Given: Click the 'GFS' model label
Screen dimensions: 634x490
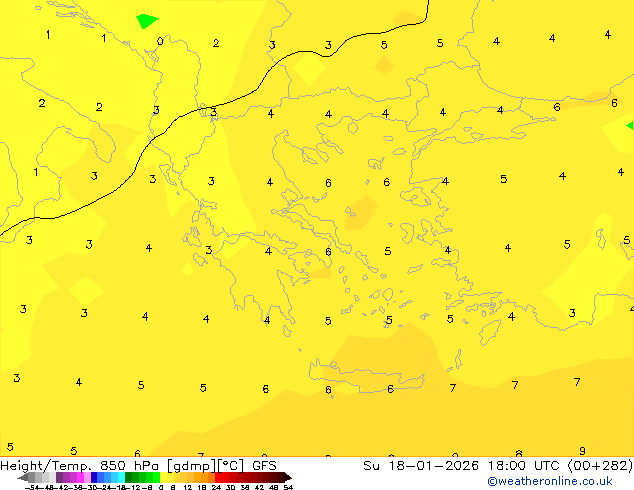Looking at the screenshot, I should (264, 466).
